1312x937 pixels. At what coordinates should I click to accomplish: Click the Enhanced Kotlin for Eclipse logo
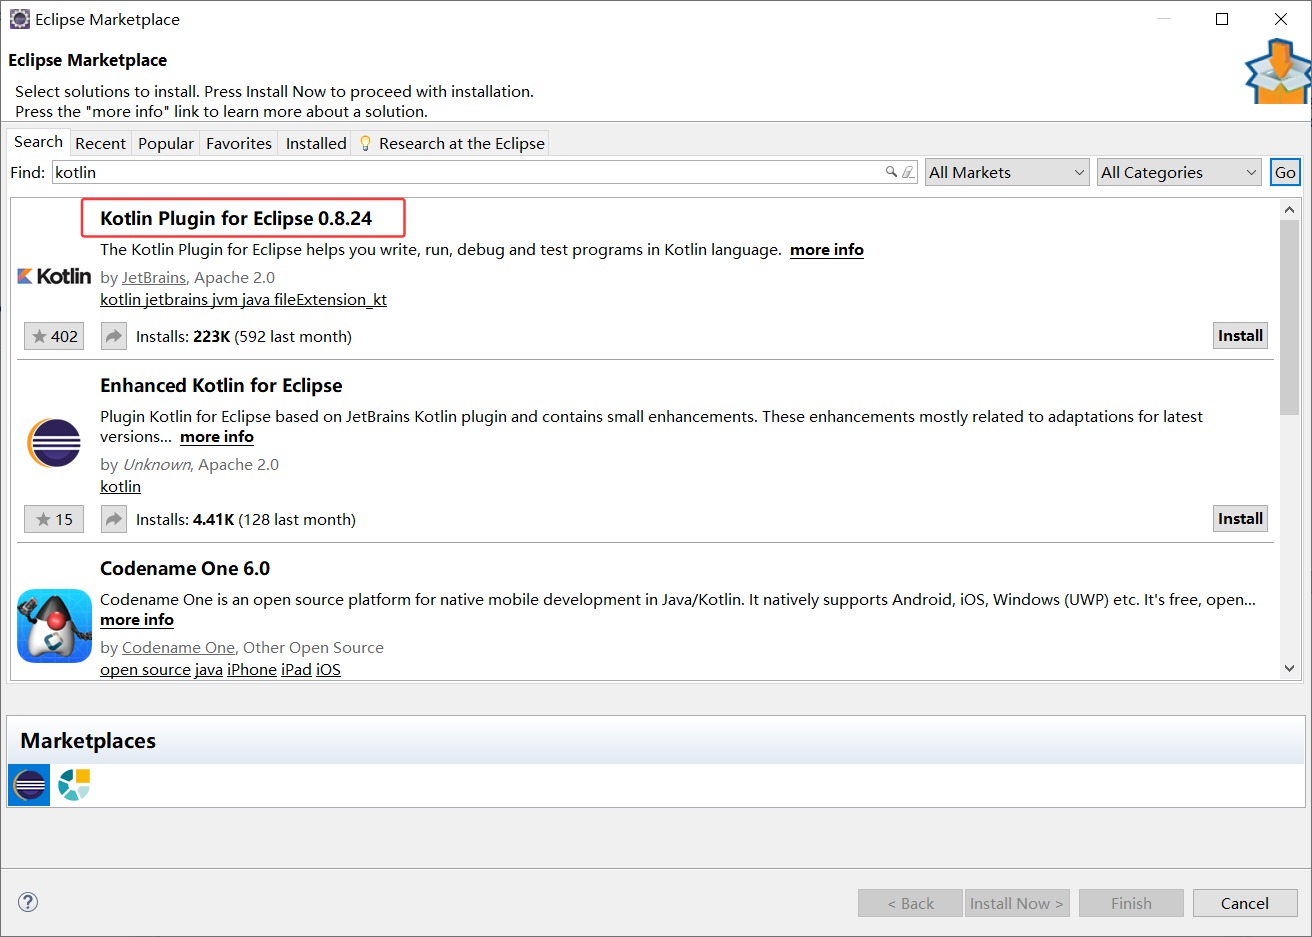[x=54, y=443]
